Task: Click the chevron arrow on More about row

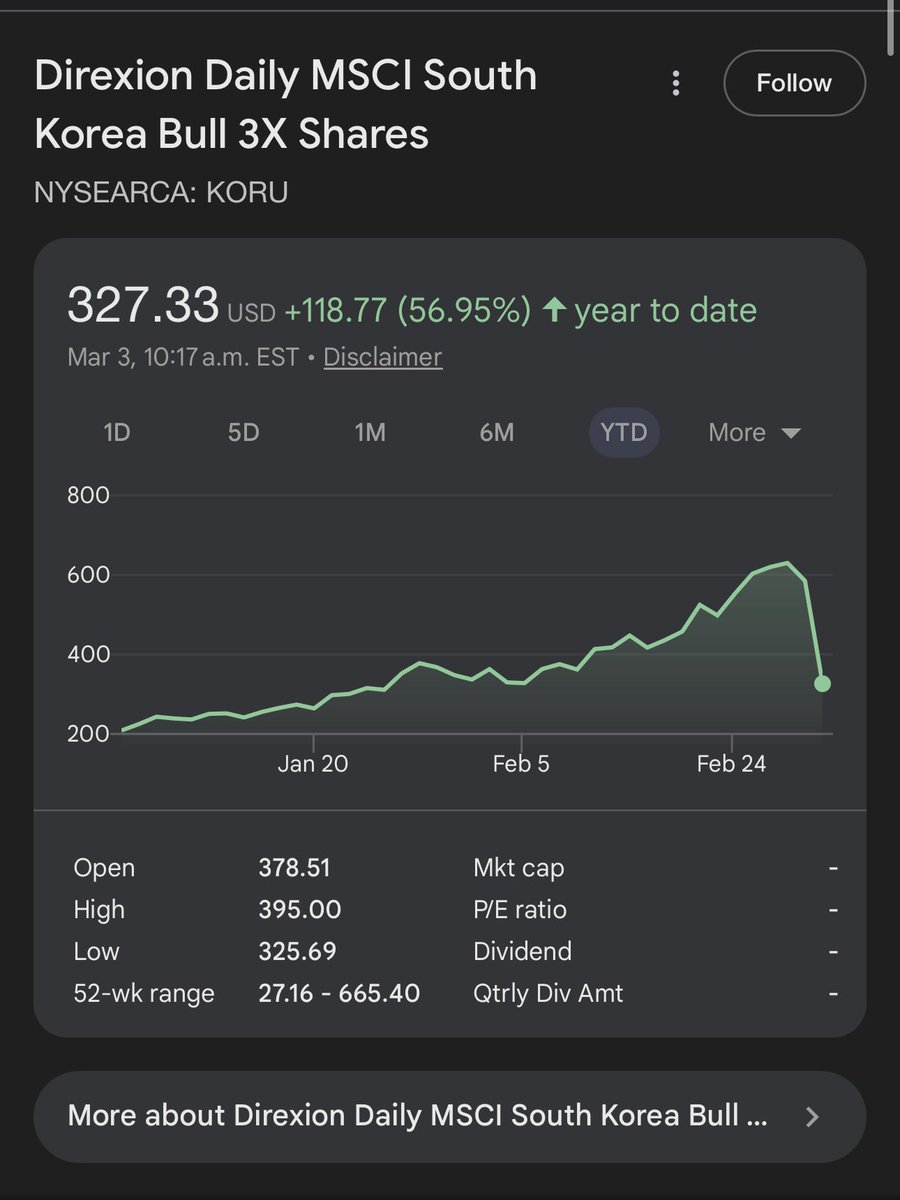Action: 812,1116
